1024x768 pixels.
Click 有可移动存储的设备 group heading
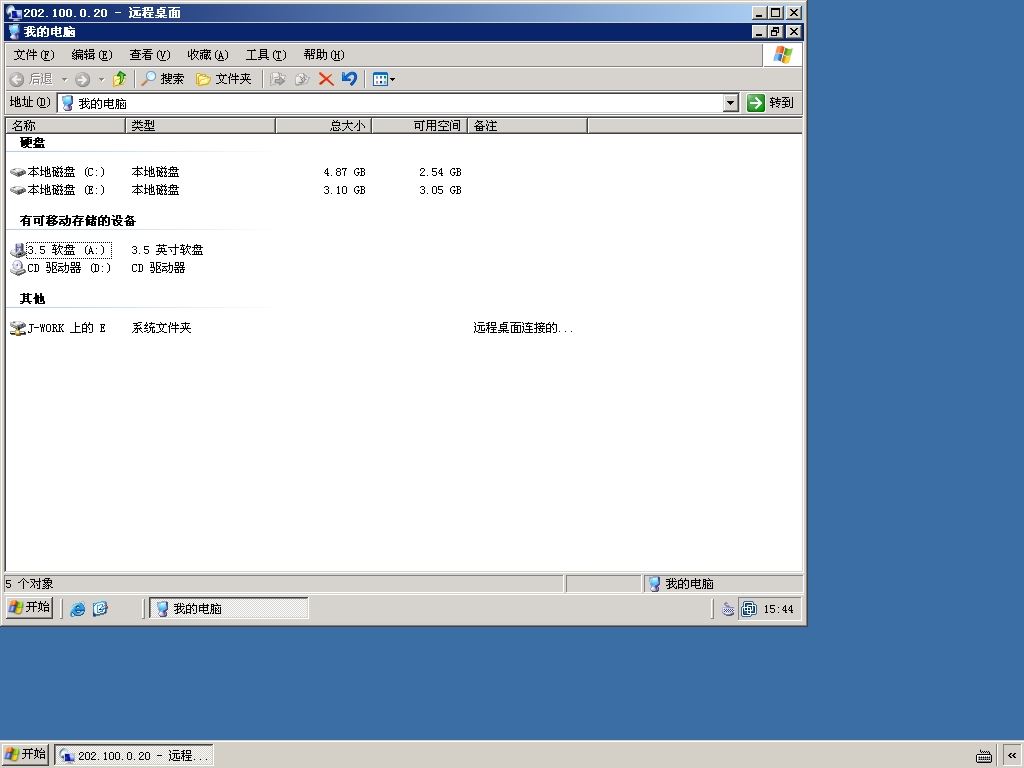click(x=78, y=221)
